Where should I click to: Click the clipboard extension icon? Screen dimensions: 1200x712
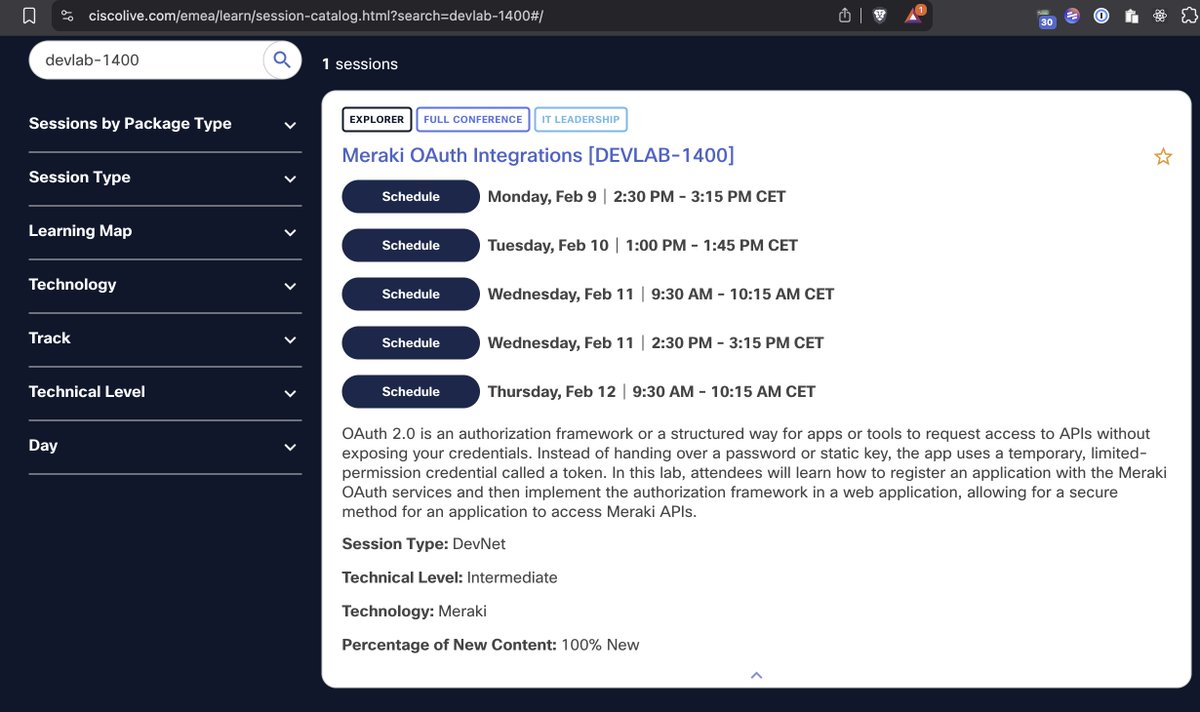coord(1131,15)
